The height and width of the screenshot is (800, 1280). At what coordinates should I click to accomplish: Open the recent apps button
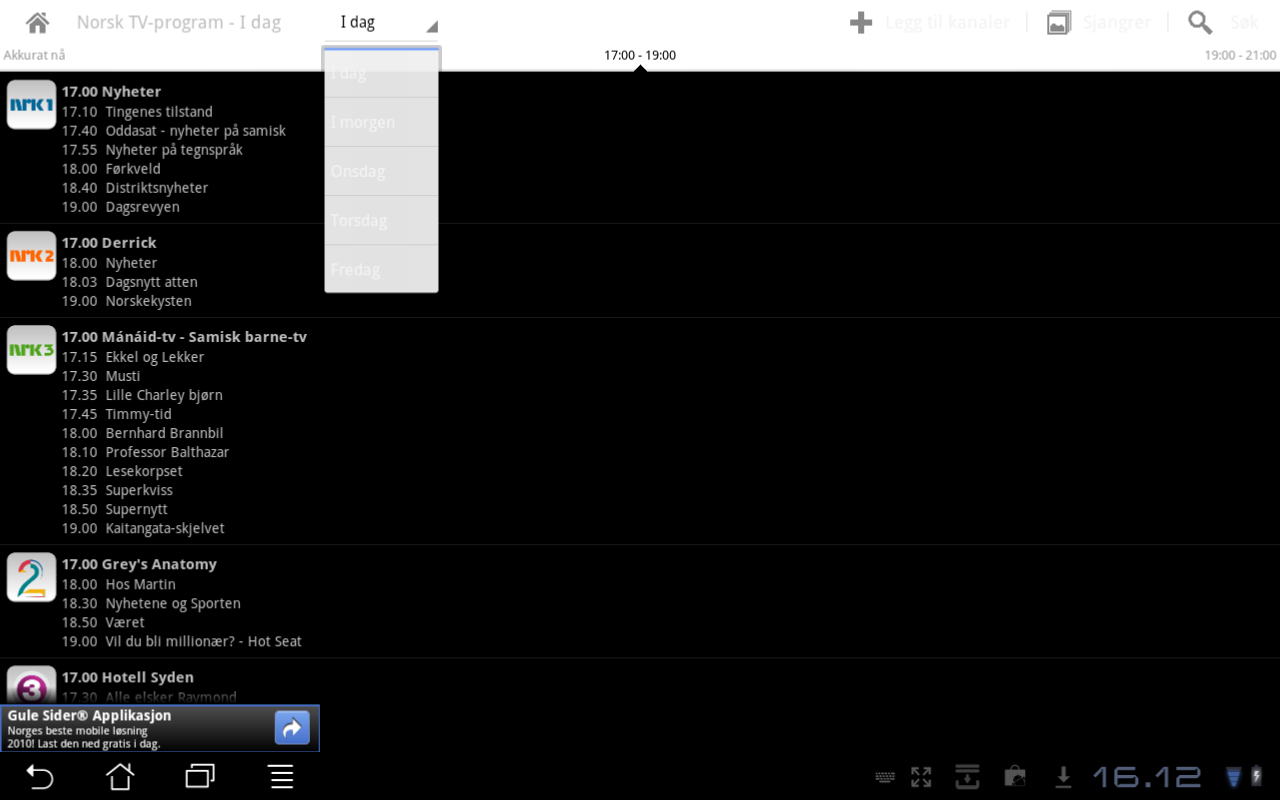(200, 776)
